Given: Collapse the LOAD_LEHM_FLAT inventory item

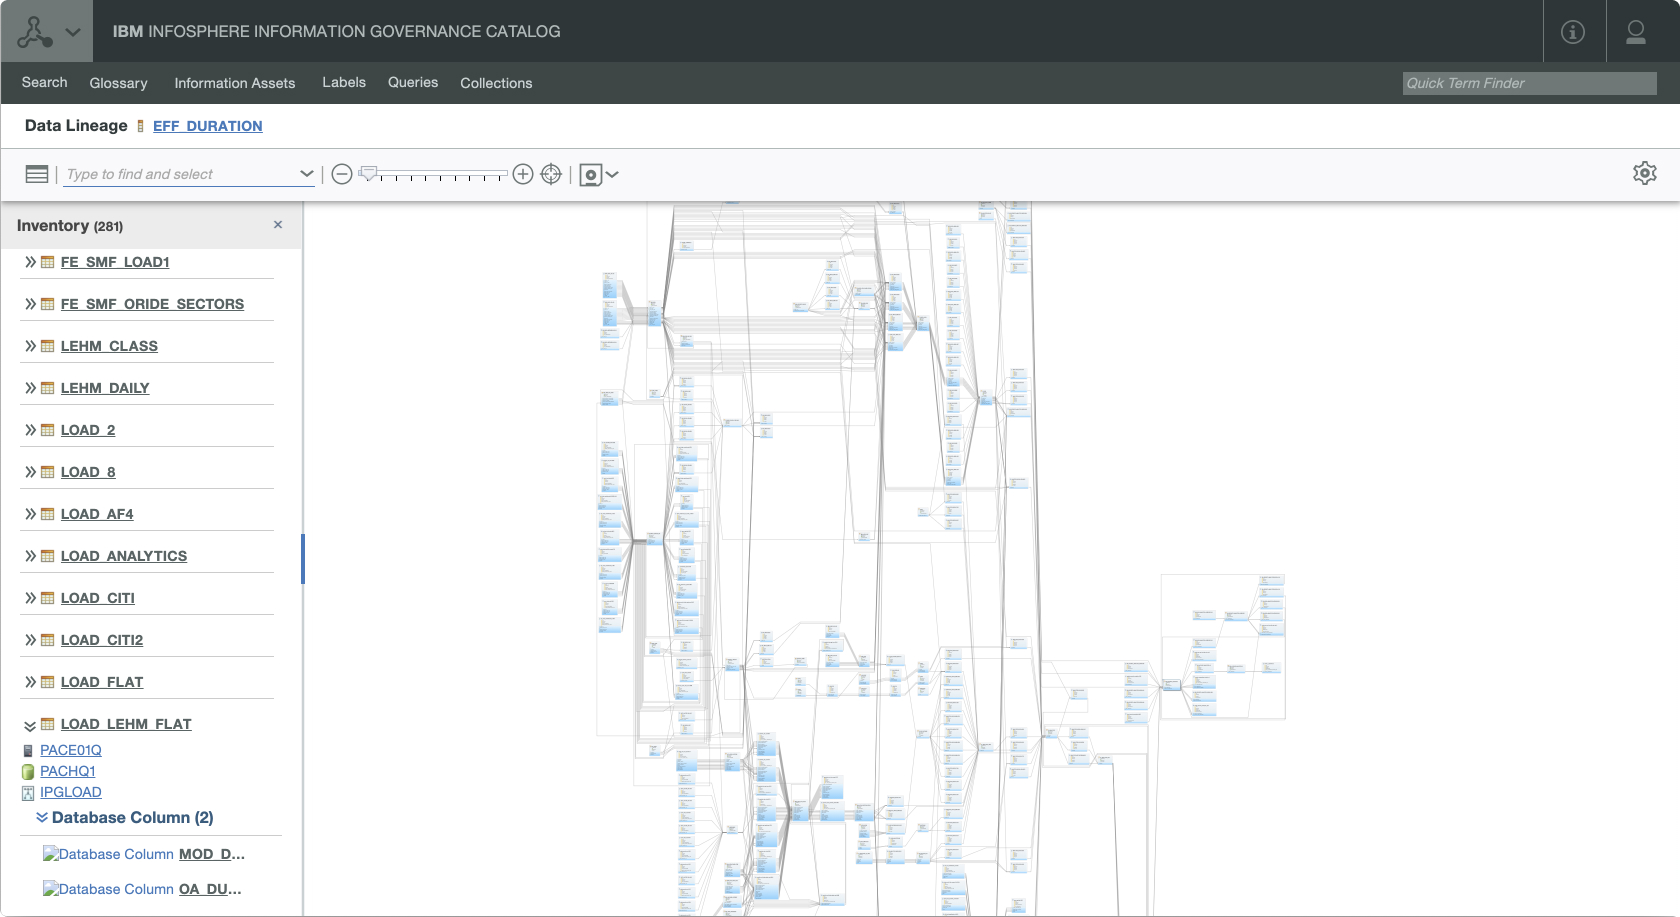Looking at the screenshot, I should tap(30, 725).
